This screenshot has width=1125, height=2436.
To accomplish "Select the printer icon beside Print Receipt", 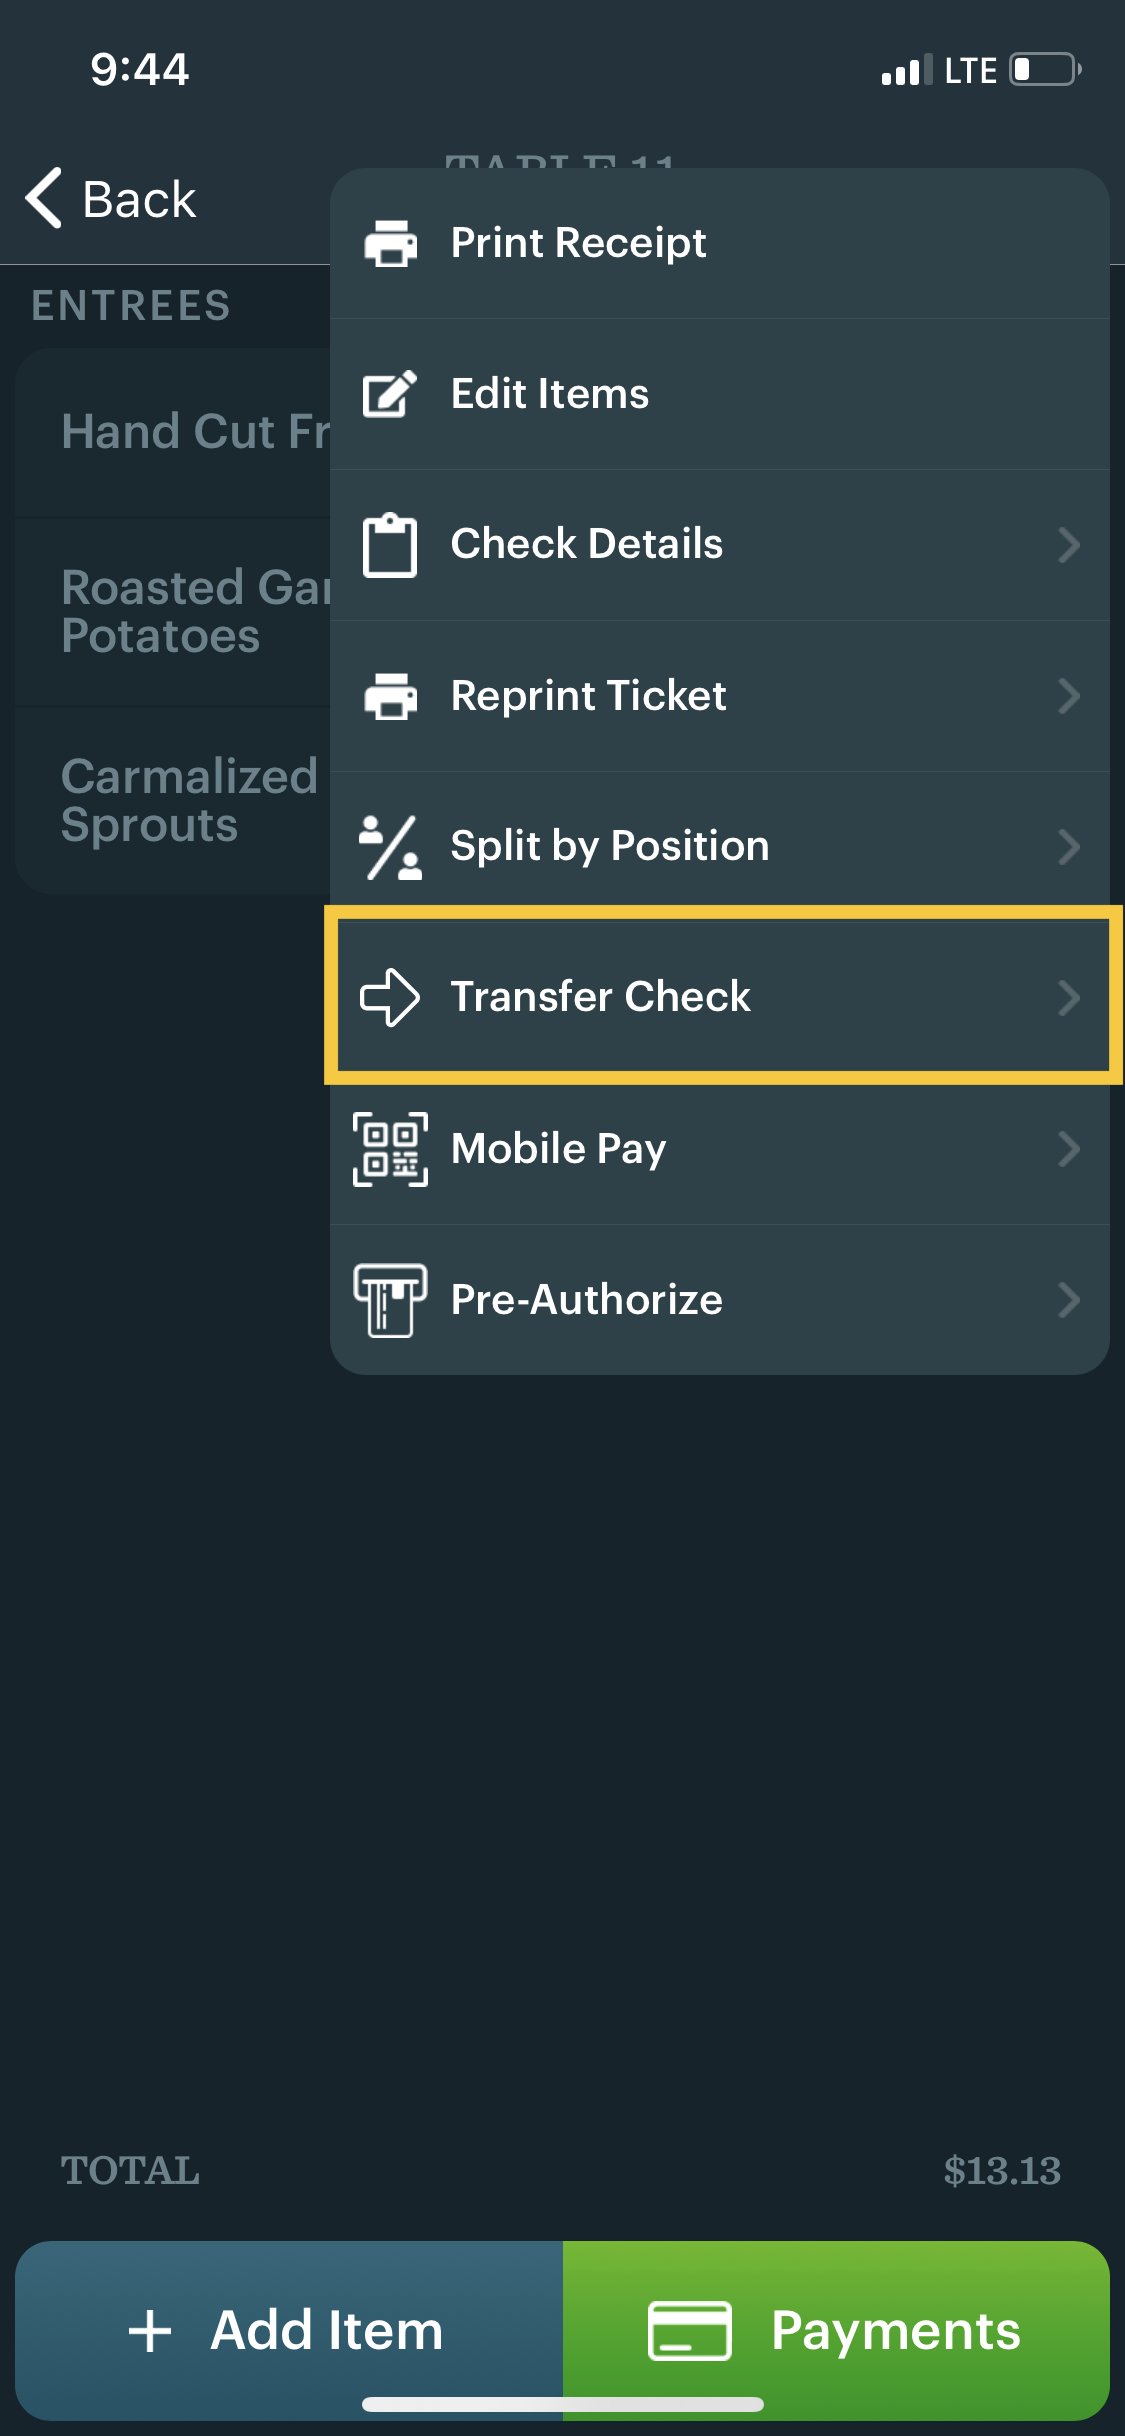I will [x=390, y=242].
